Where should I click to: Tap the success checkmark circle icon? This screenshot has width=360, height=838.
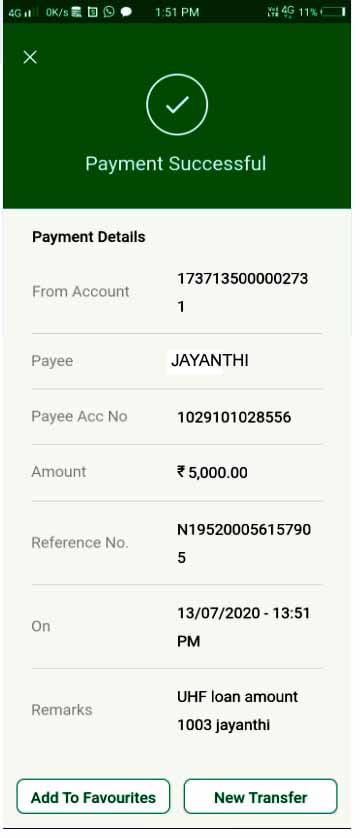[177, 105]
